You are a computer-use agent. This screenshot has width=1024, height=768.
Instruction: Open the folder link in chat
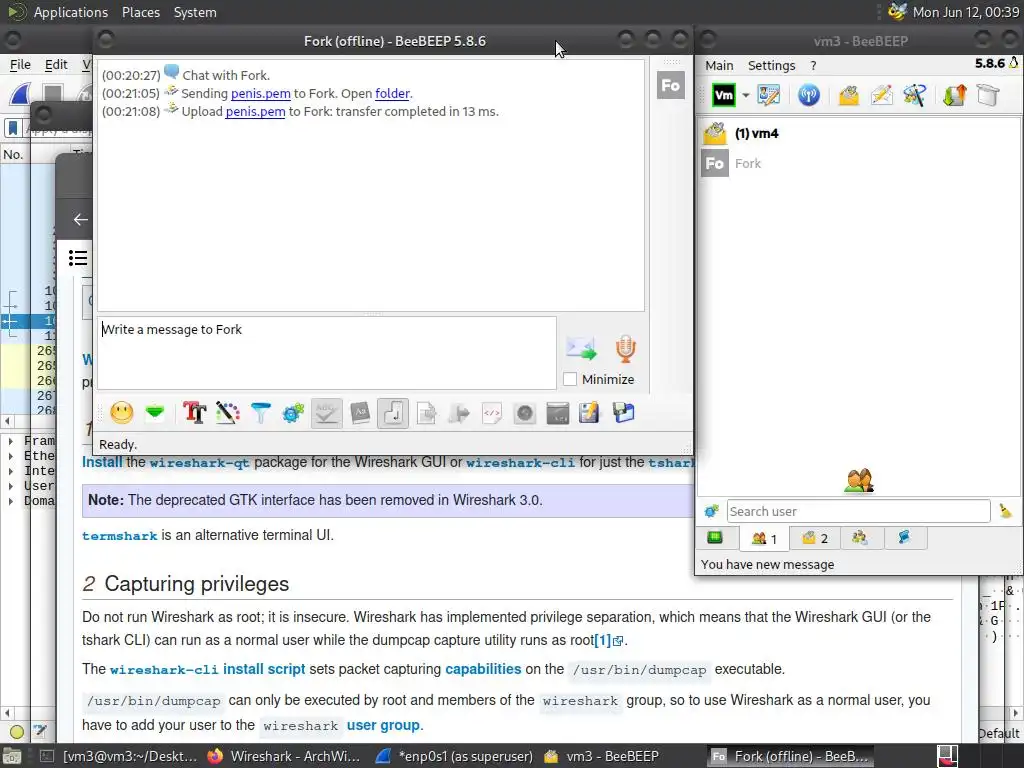point(392,93)
